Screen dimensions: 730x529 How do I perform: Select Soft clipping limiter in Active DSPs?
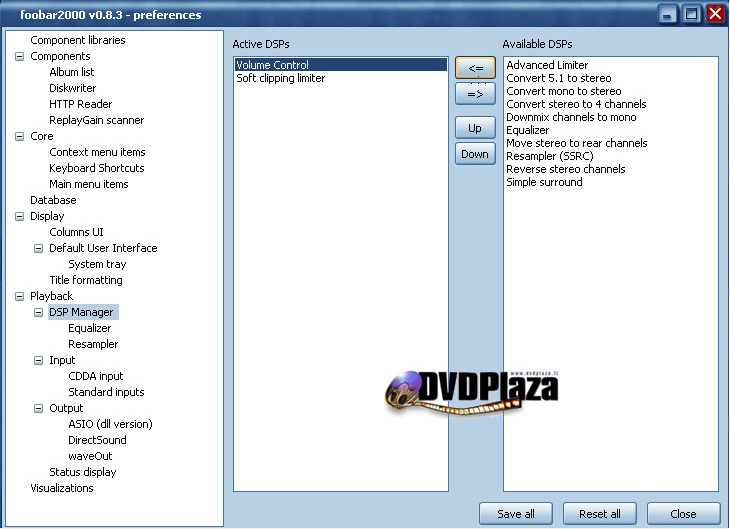(280, 78)
